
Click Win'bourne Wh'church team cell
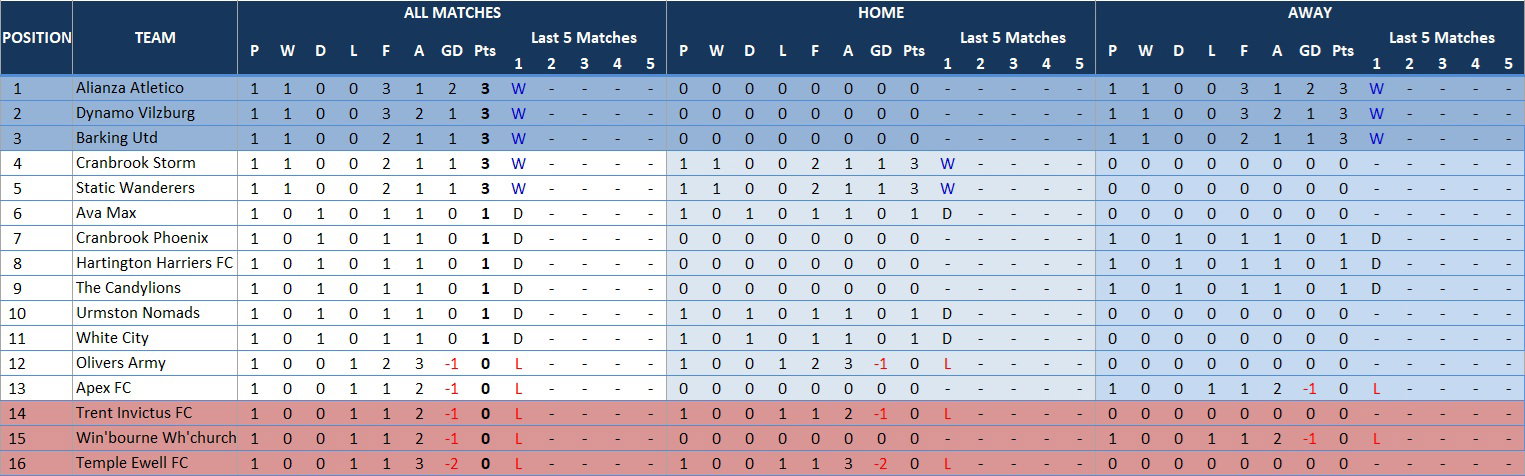tap(155, 438)
